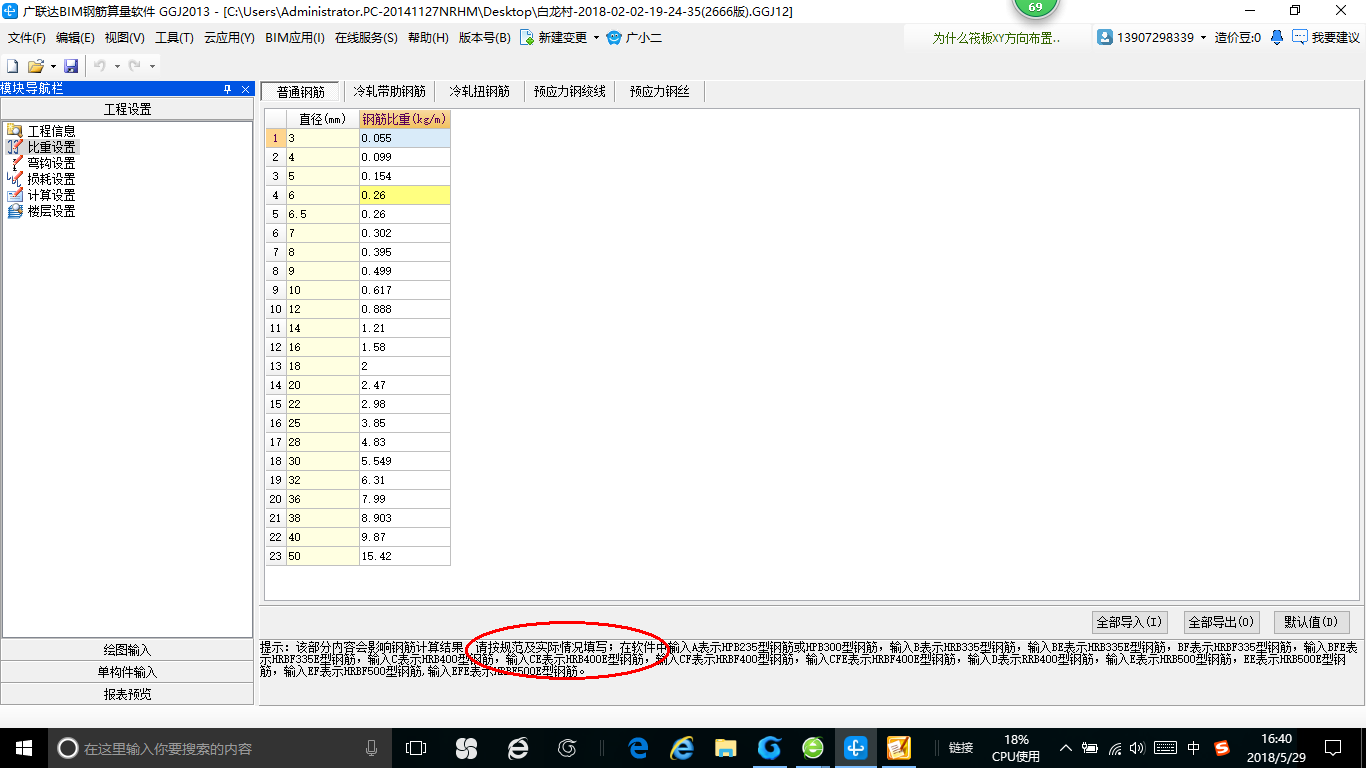Select 计算设置 in navigation tree

[x=51, y=195]
